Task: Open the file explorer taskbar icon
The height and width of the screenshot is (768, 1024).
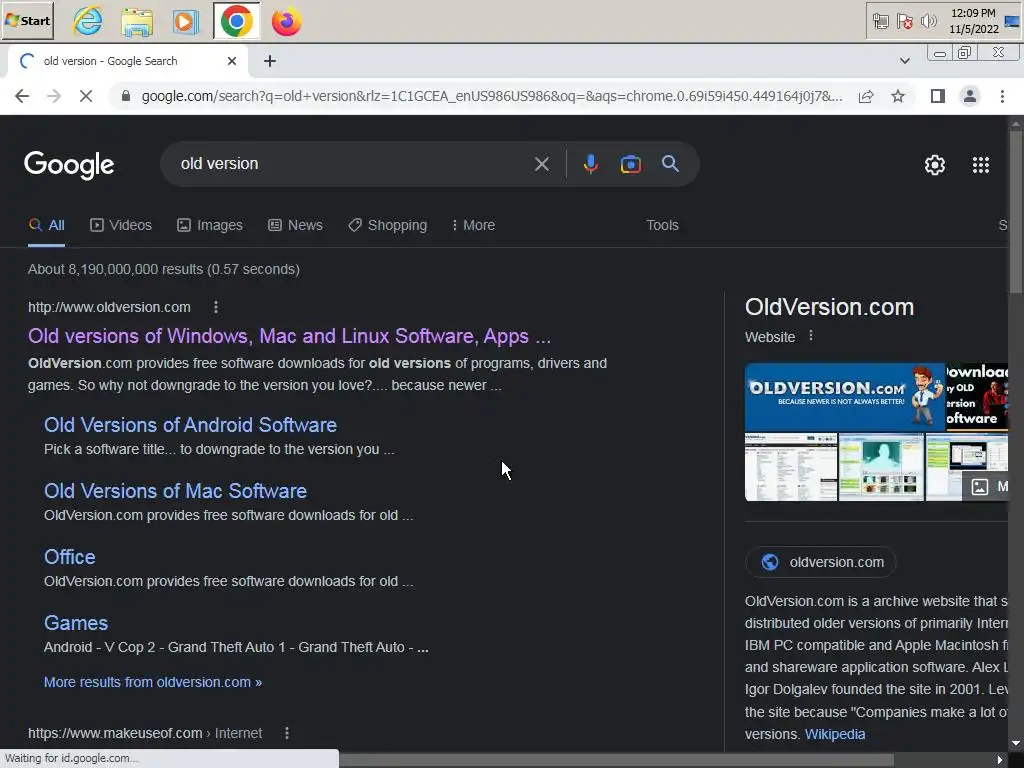Action: click(137, 22)
